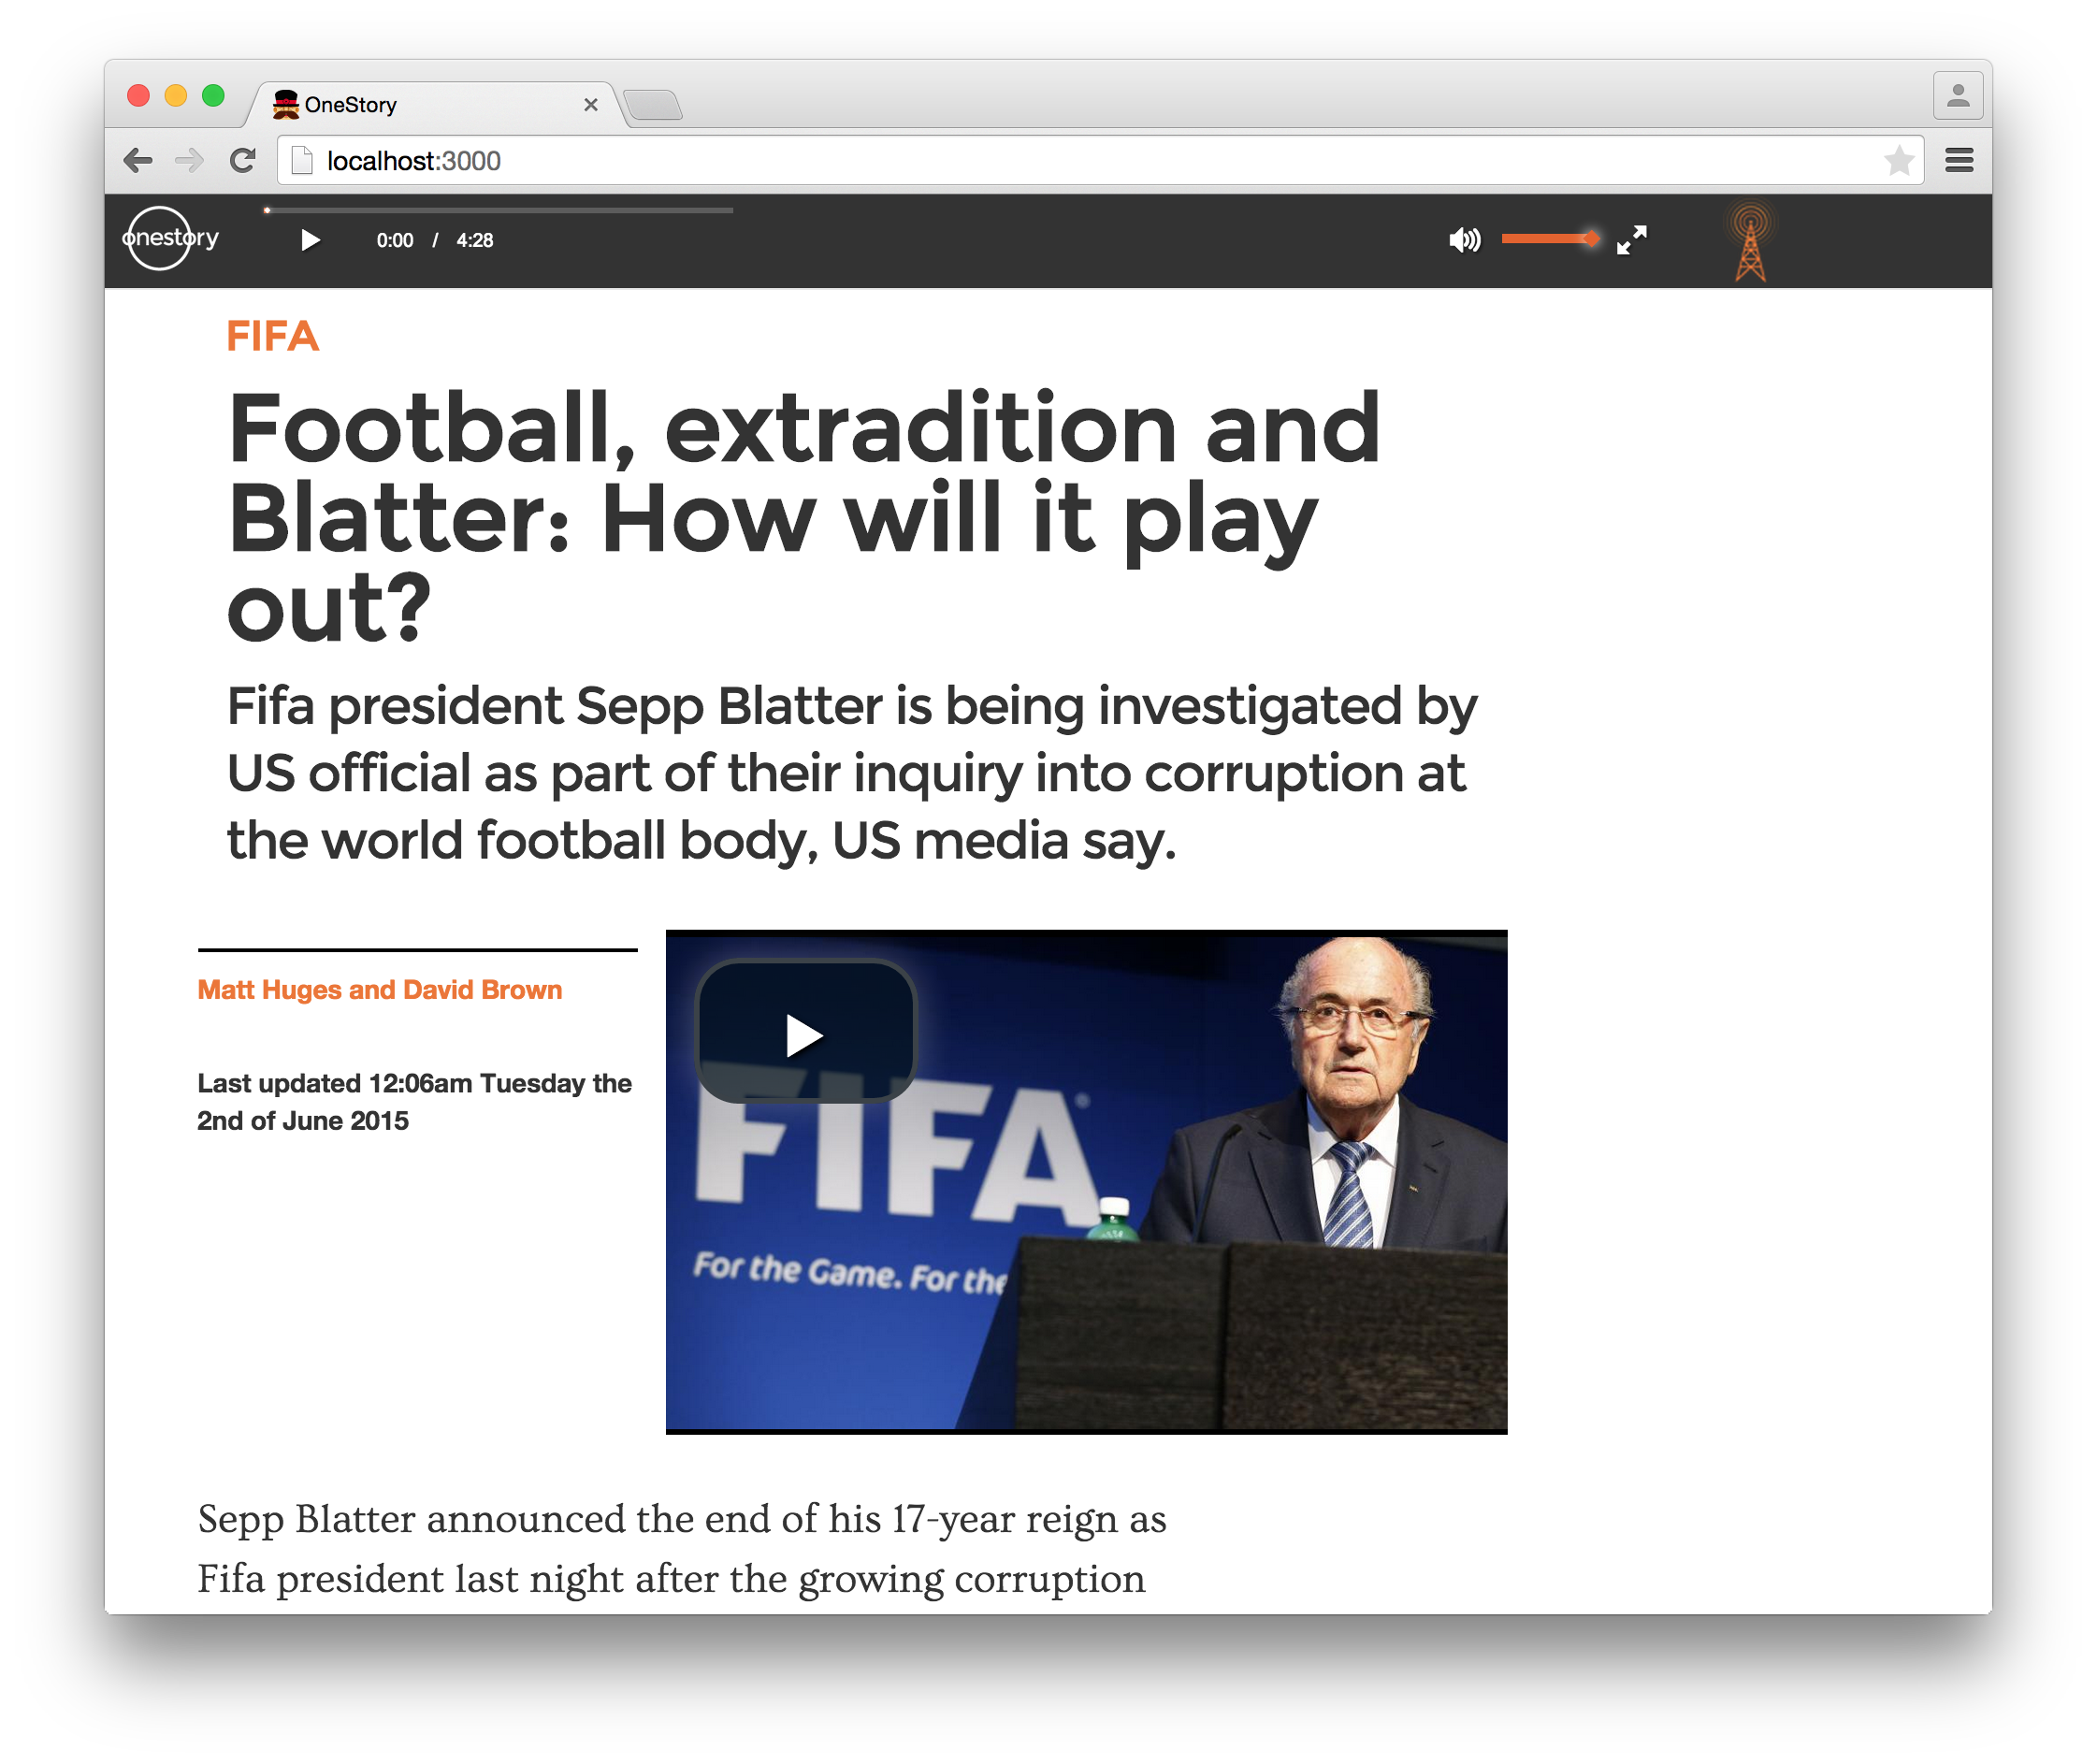Go back with the browser back arrow
Screen dimensions: 2097x1764
(x=138, y=160)
